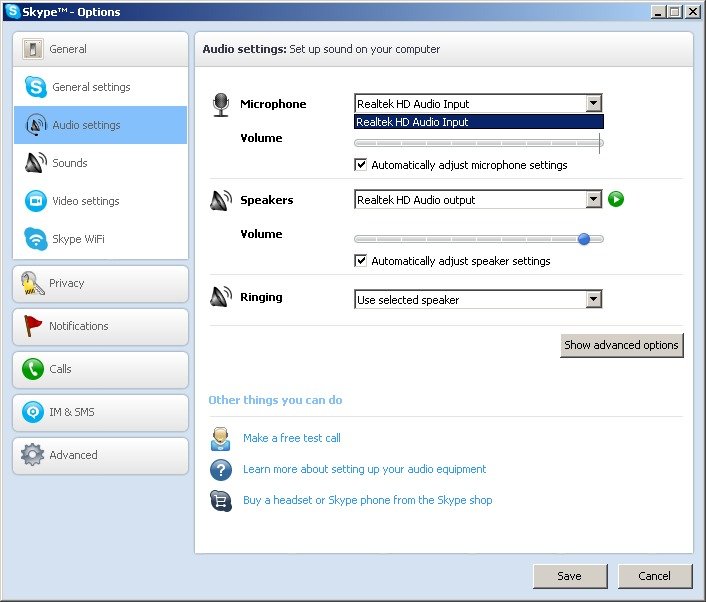Expand the Notifications section
Image resolution: width=706 pixels, height=602 pixels.
tap(101, 326)
